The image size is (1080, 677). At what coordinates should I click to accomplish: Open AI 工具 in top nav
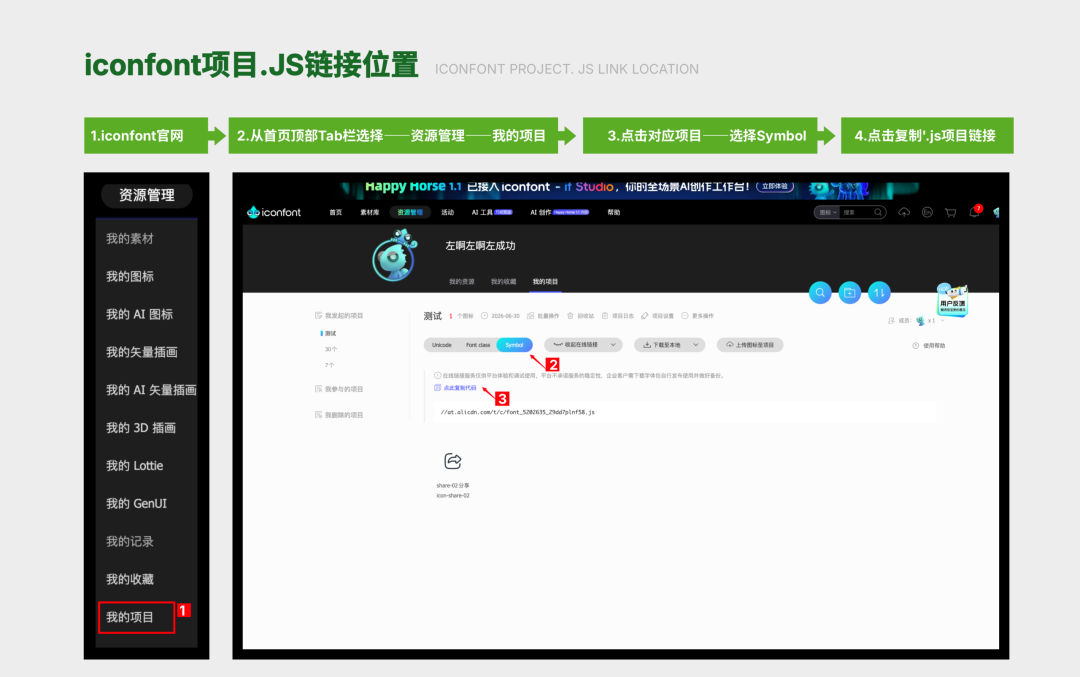pyautogui.click(x=492, y=212)
